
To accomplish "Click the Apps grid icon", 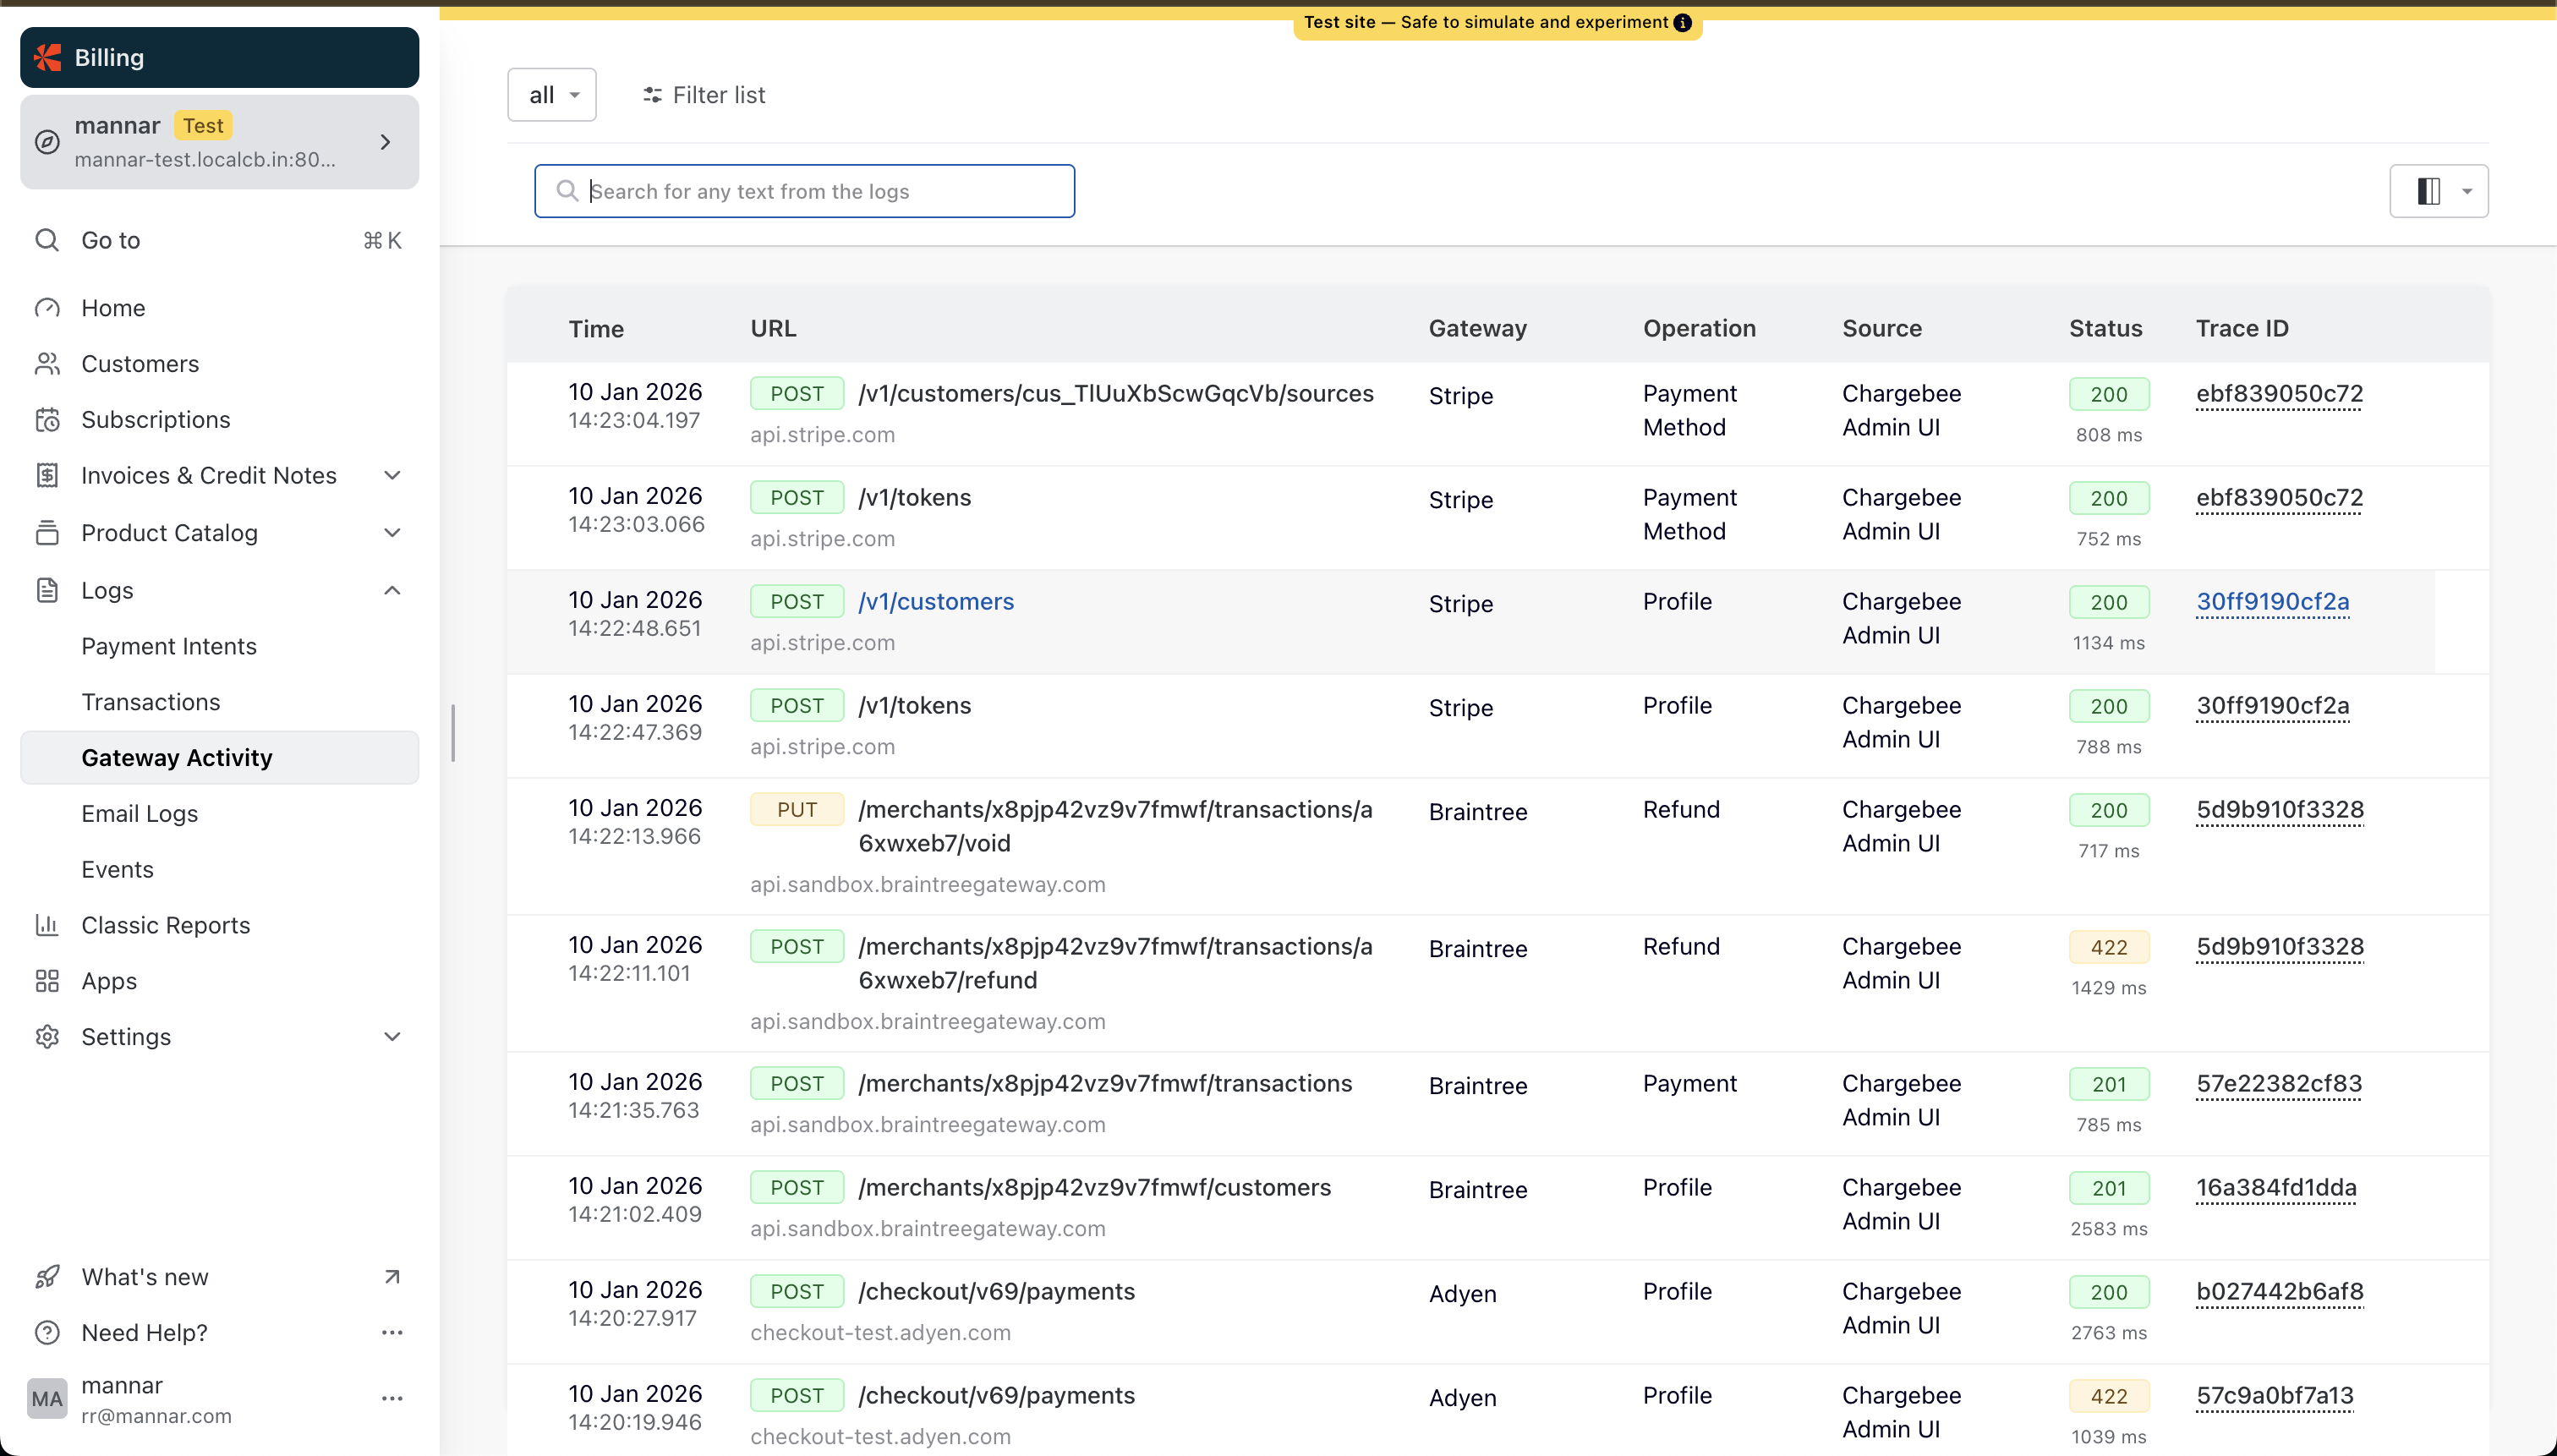I will click(47, 981).
